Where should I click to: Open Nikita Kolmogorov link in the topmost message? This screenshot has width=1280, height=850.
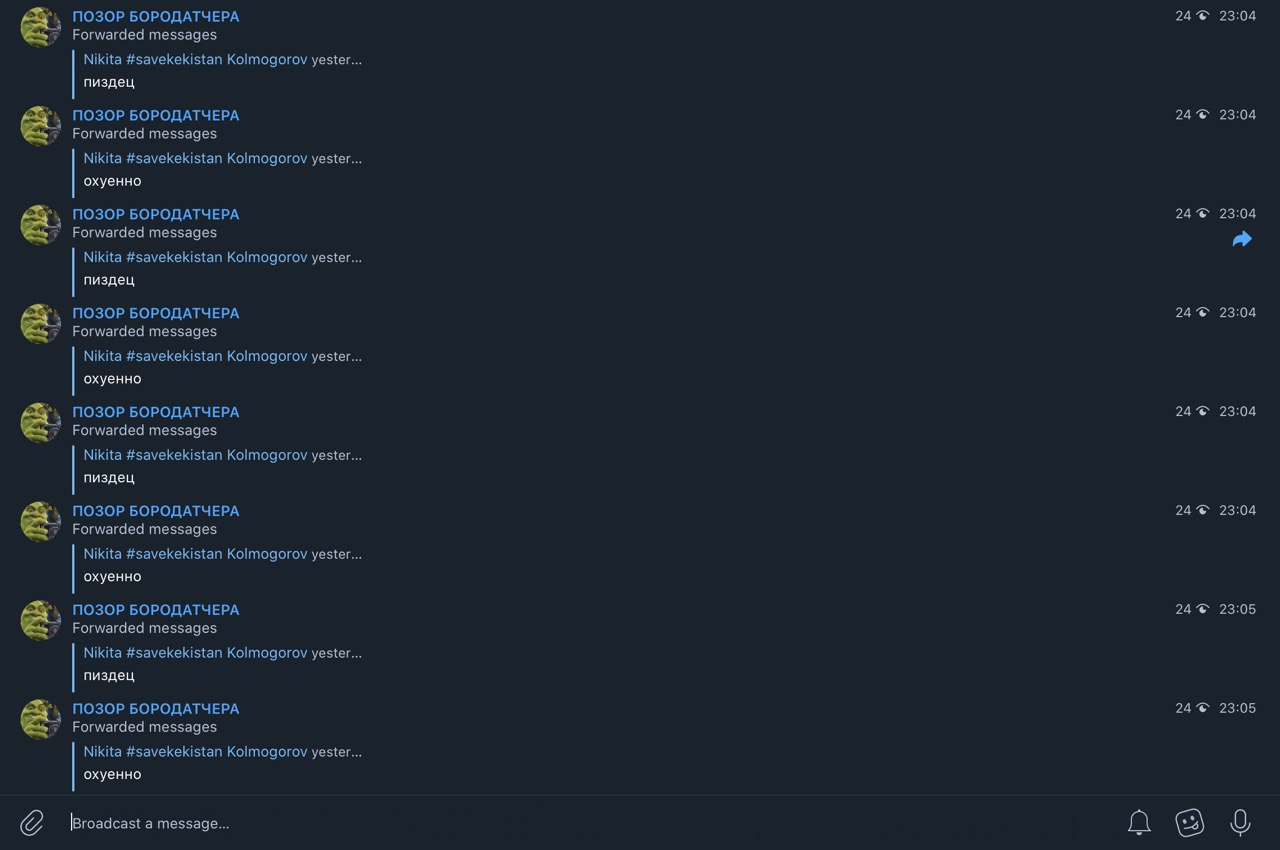click(x=195, y=59)
